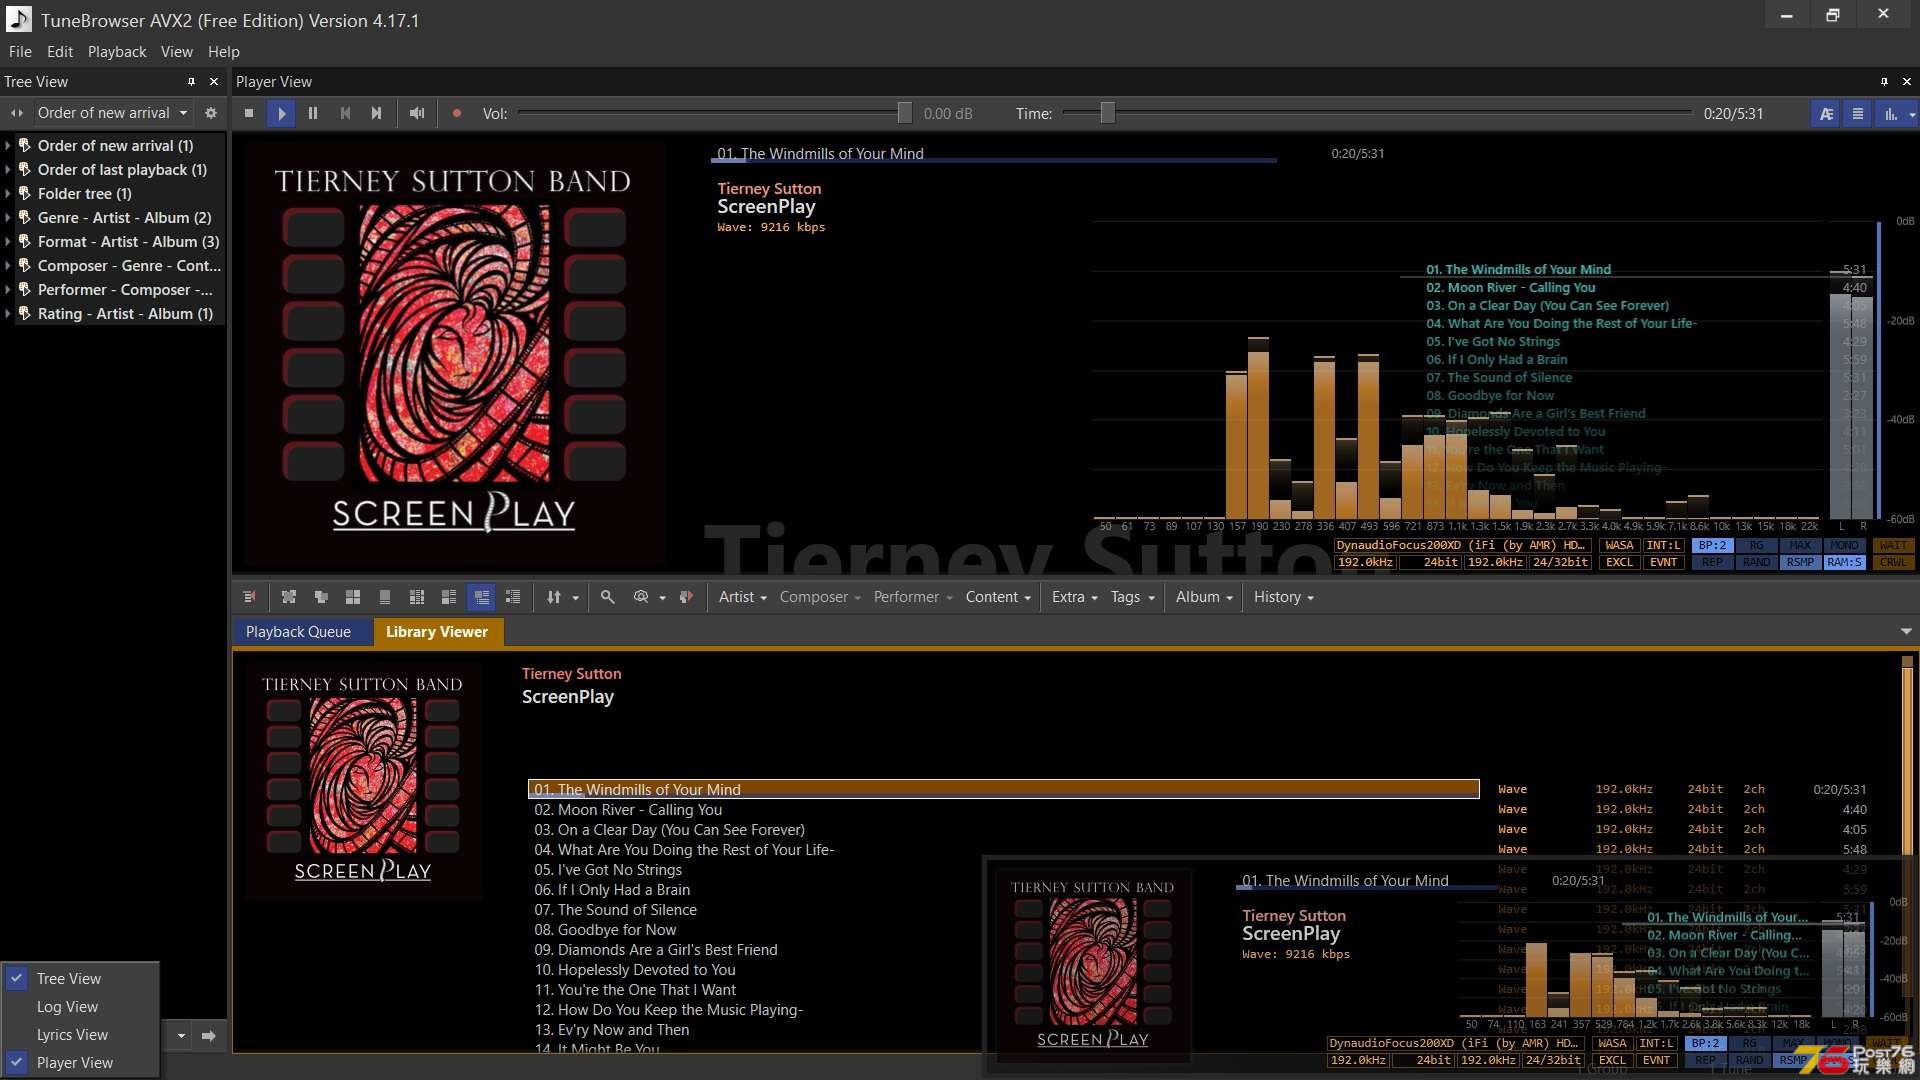This screenshot has width=1920, height=1080.
Task: Open the Artist filter dropdown
Action: click(x=743, y=597)
